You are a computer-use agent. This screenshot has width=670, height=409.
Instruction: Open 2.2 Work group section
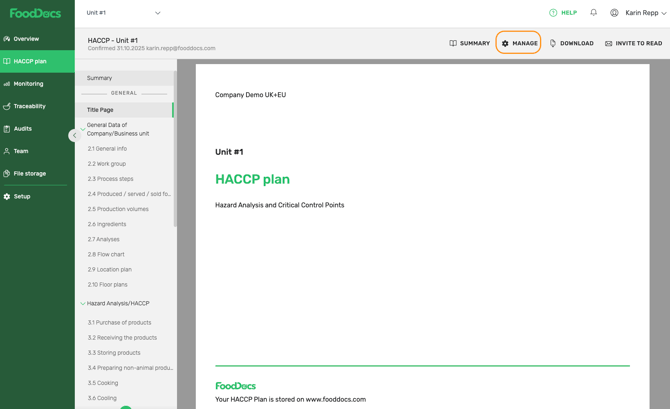107,164
